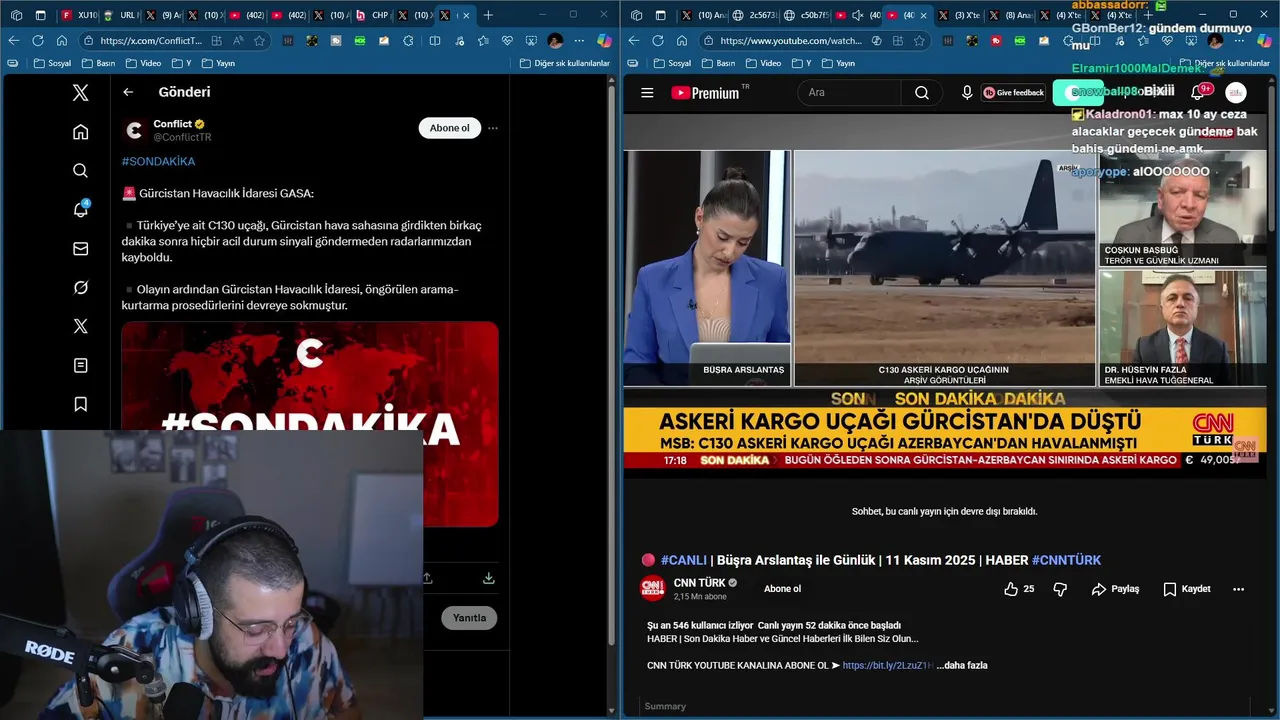Open YouTube notifications bell
The image size is (1280, 720).
[x=1197, y=93]
